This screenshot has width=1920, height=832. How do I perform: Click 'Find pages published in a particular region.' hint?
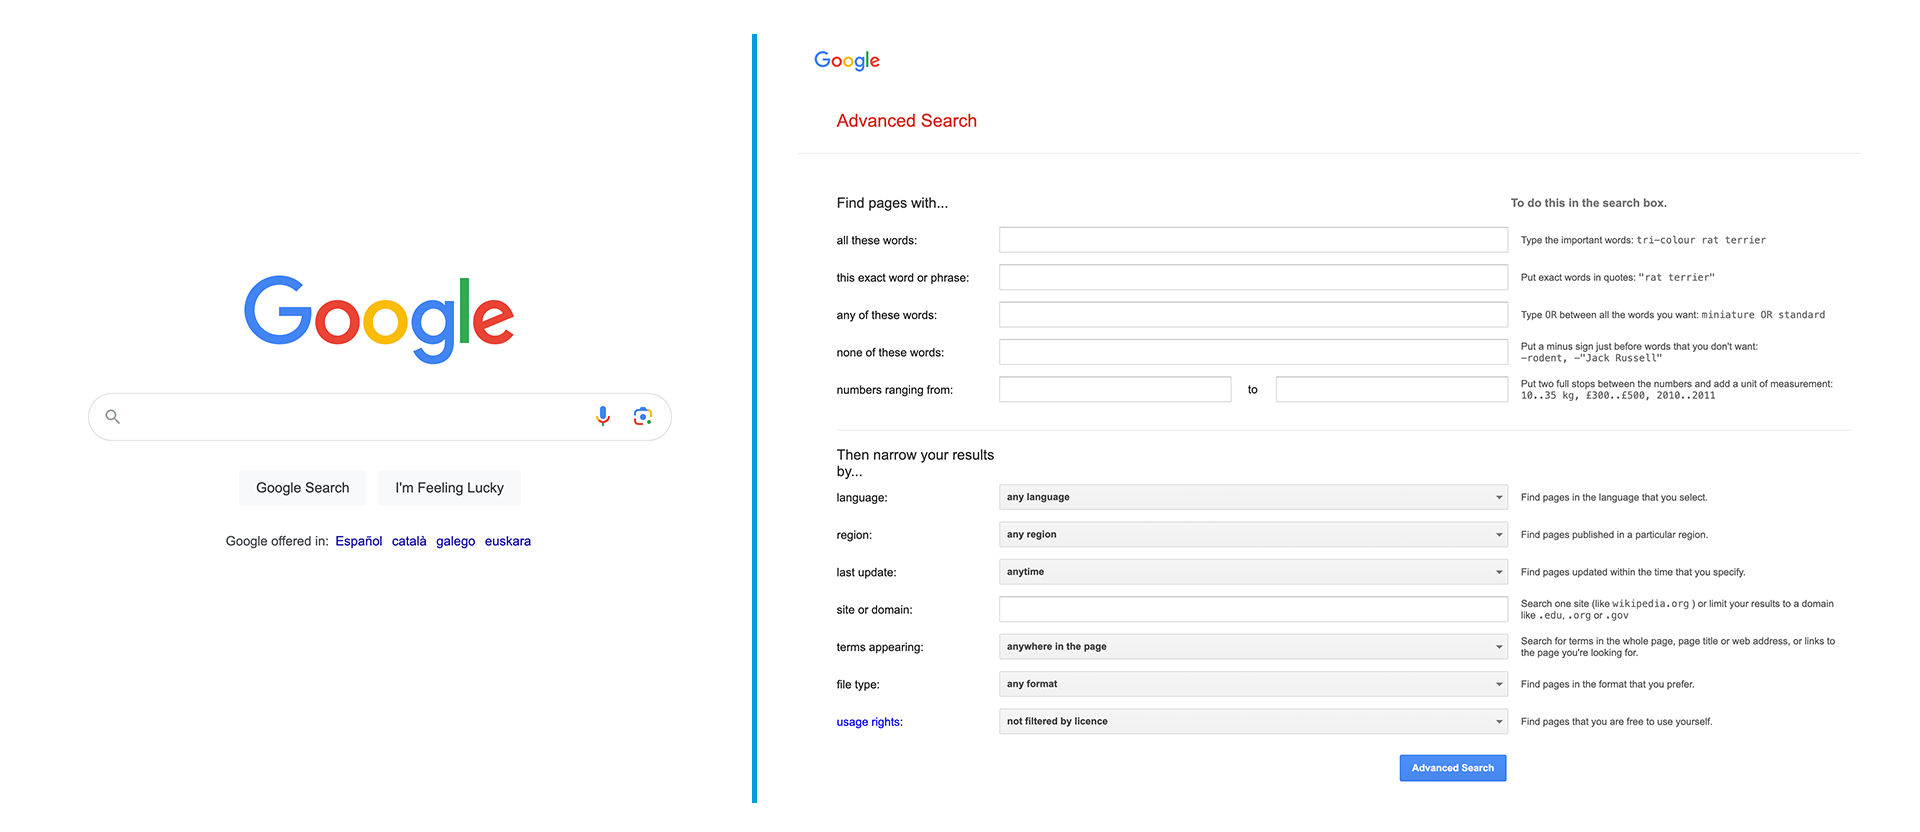pos(1614,535)
